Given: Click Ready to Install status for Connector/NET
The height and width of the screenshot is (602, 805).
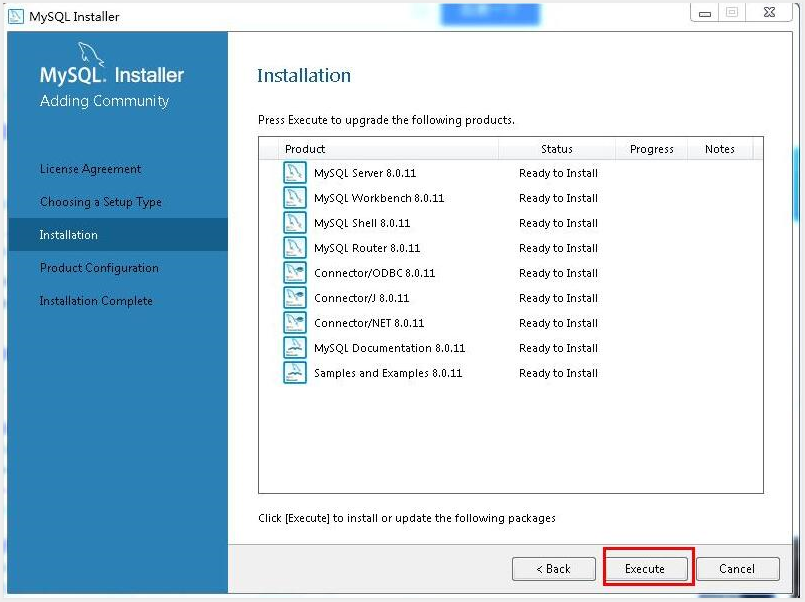Looking at the screenshot, I should click(x=559, y=323).
